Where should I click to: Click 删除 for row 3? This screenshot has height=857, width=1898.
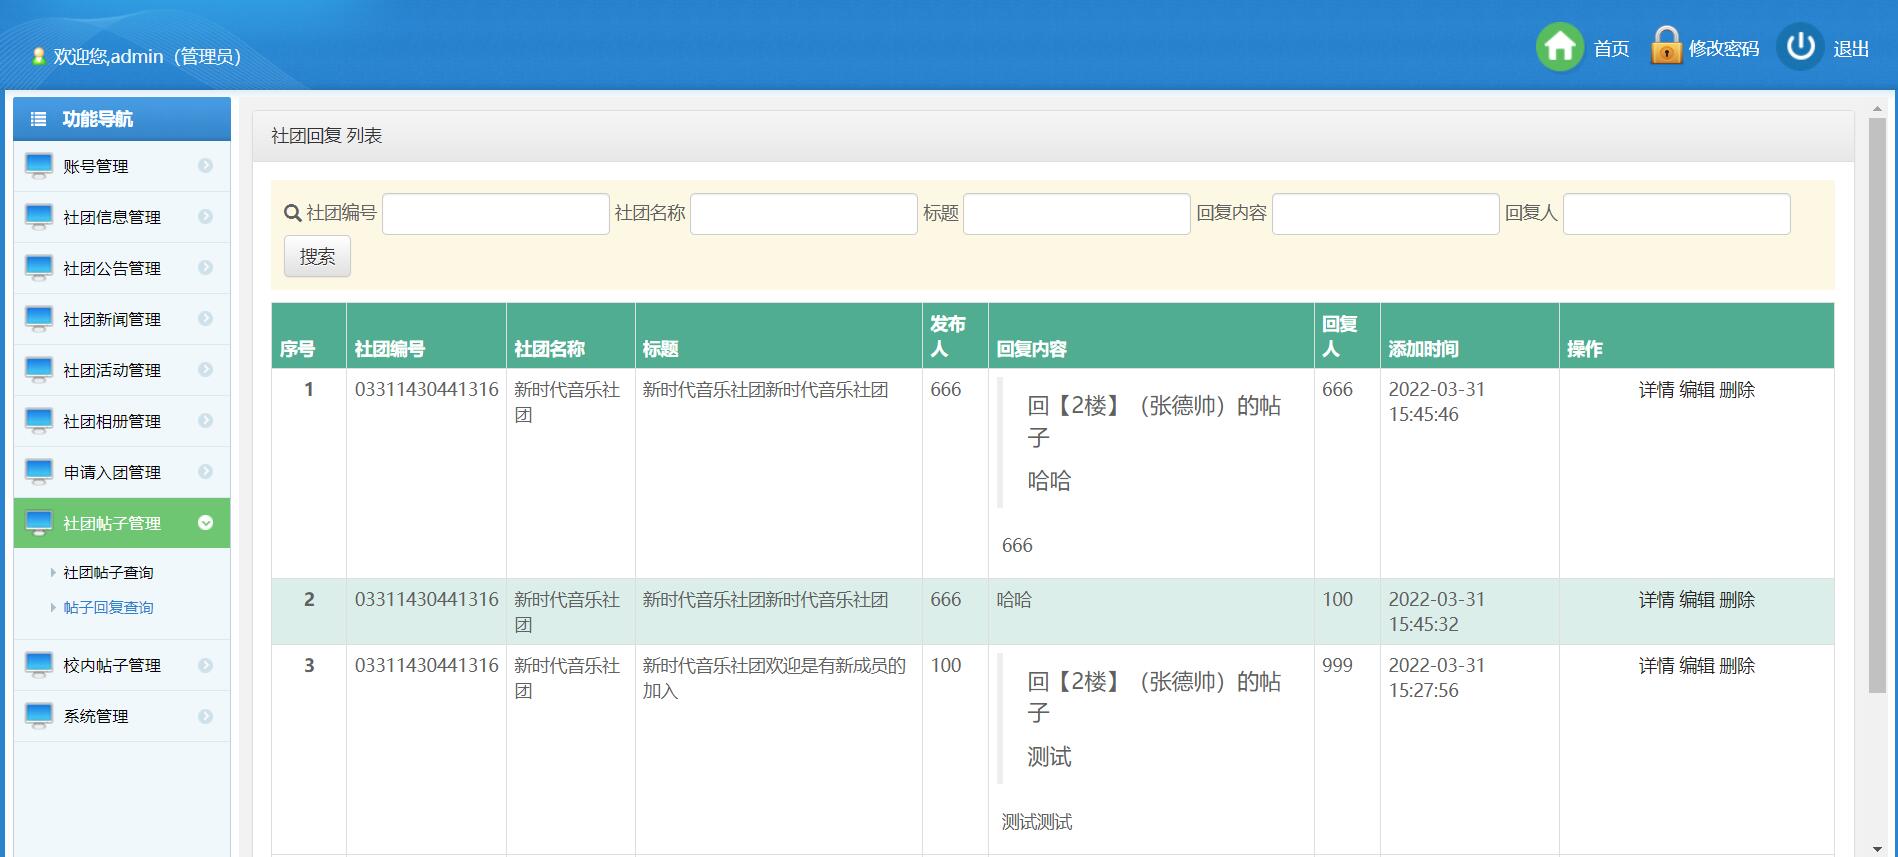pos(1737,666)
